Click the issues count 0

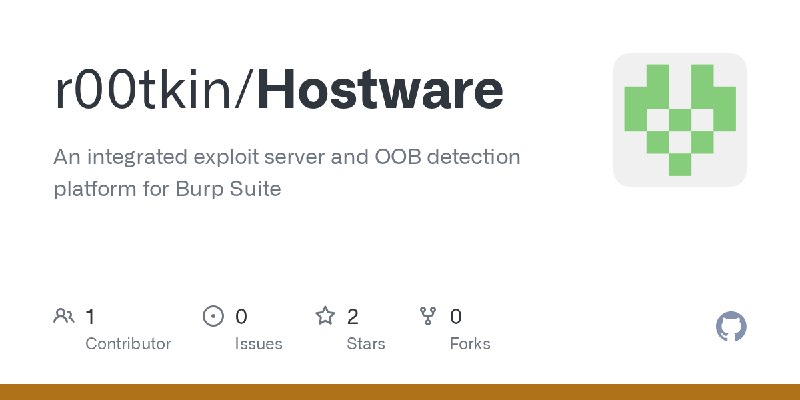click(241, 317)
